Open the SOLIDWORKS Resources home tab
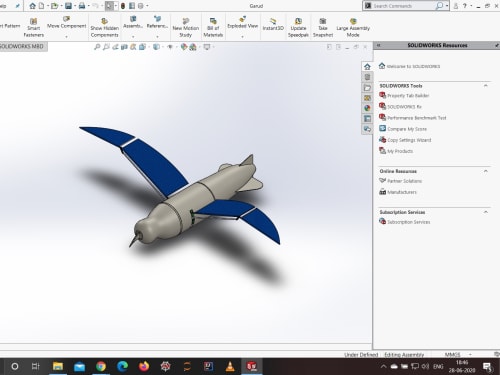500x375 pixels. [367, 66]
